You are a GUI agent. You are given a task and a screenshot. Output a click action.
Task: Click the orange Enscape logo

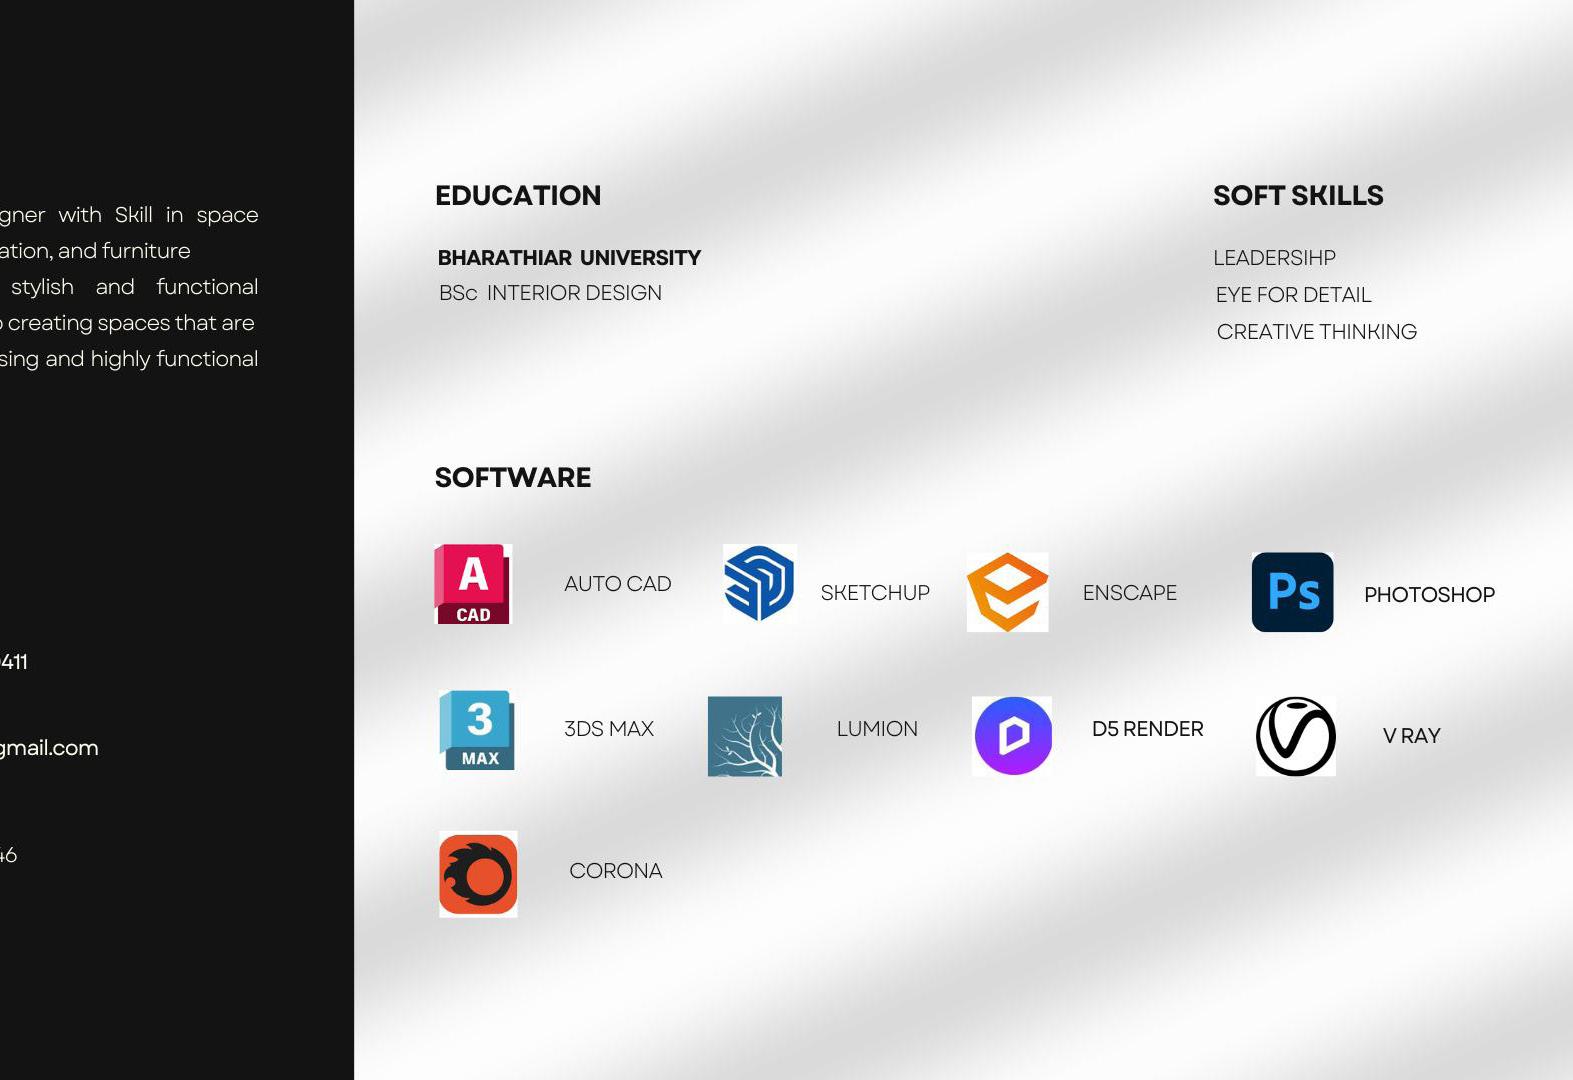click(1007, 592)
